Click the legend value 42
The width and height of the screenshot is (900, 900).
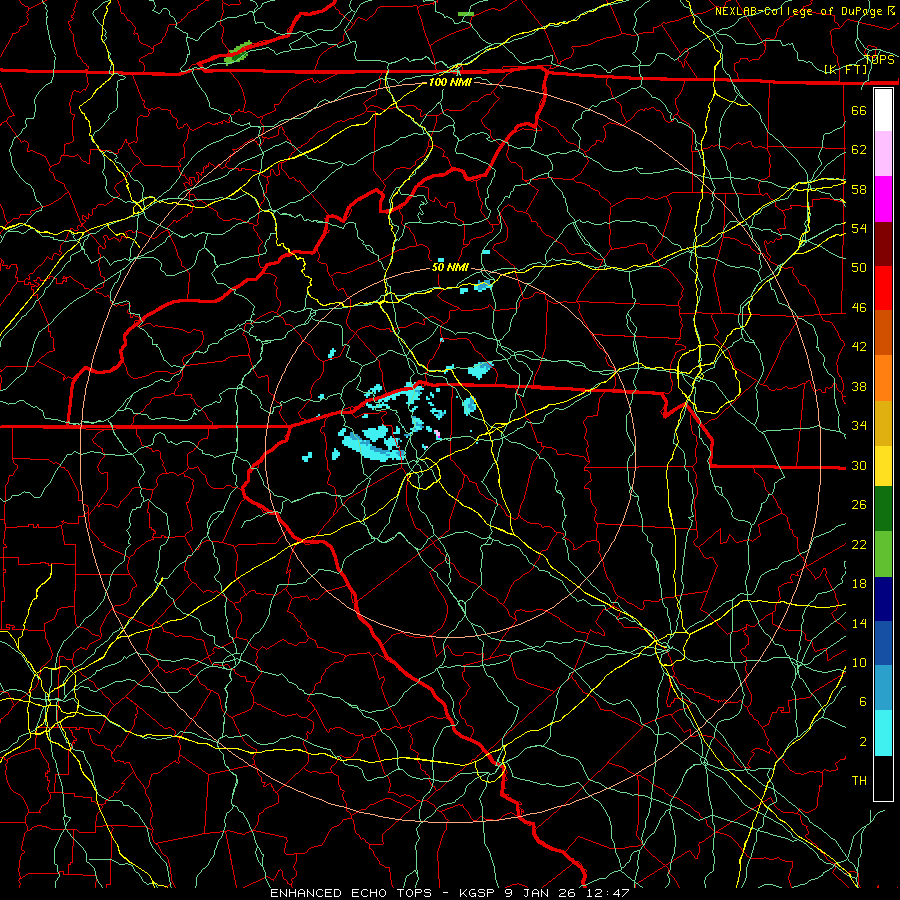[859, 347]
